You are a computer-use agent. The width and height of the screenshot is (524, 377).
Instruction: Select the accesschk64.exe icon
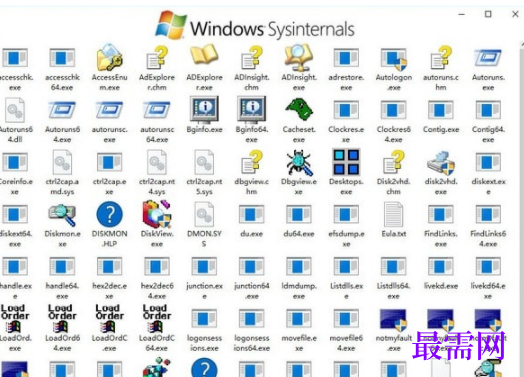[62, 58]
